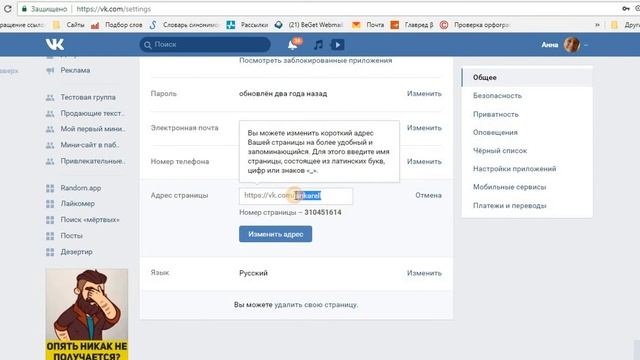
Task: Select the Общее settings tab
Action: pyautogui.click(x=527, y=77)
